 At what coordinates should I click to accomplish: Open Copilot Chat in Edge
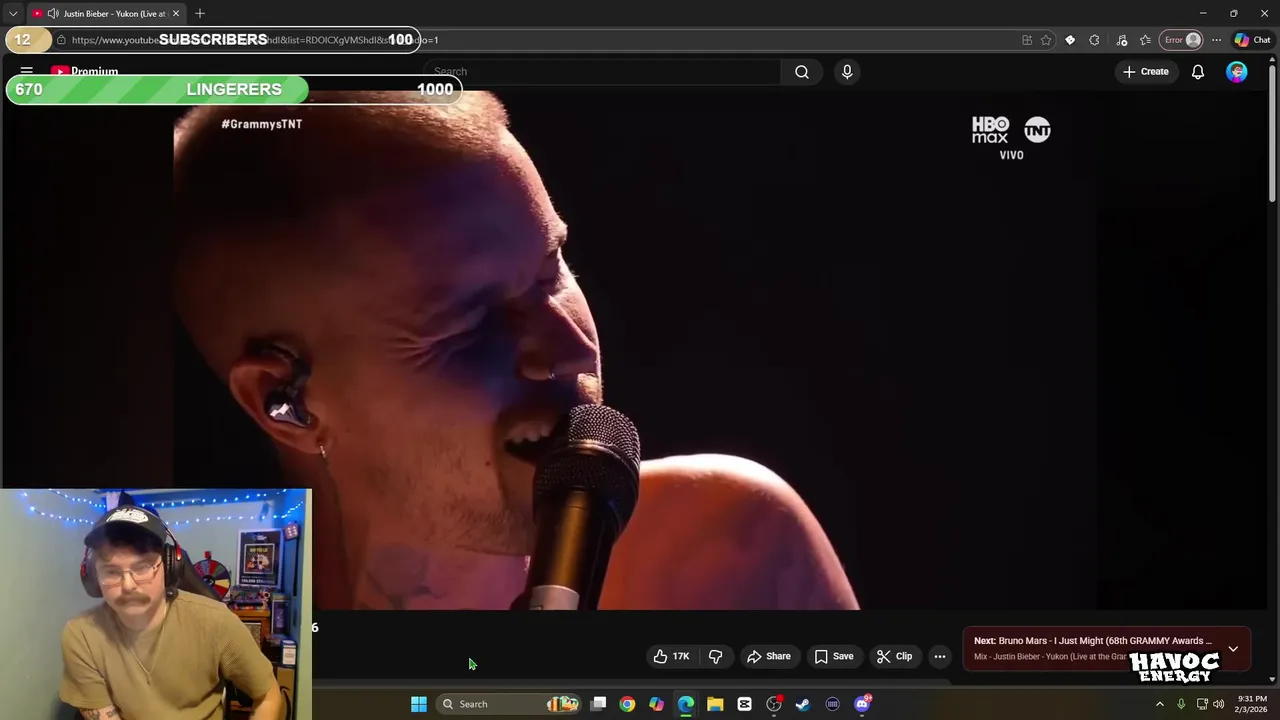[1253, 40]
